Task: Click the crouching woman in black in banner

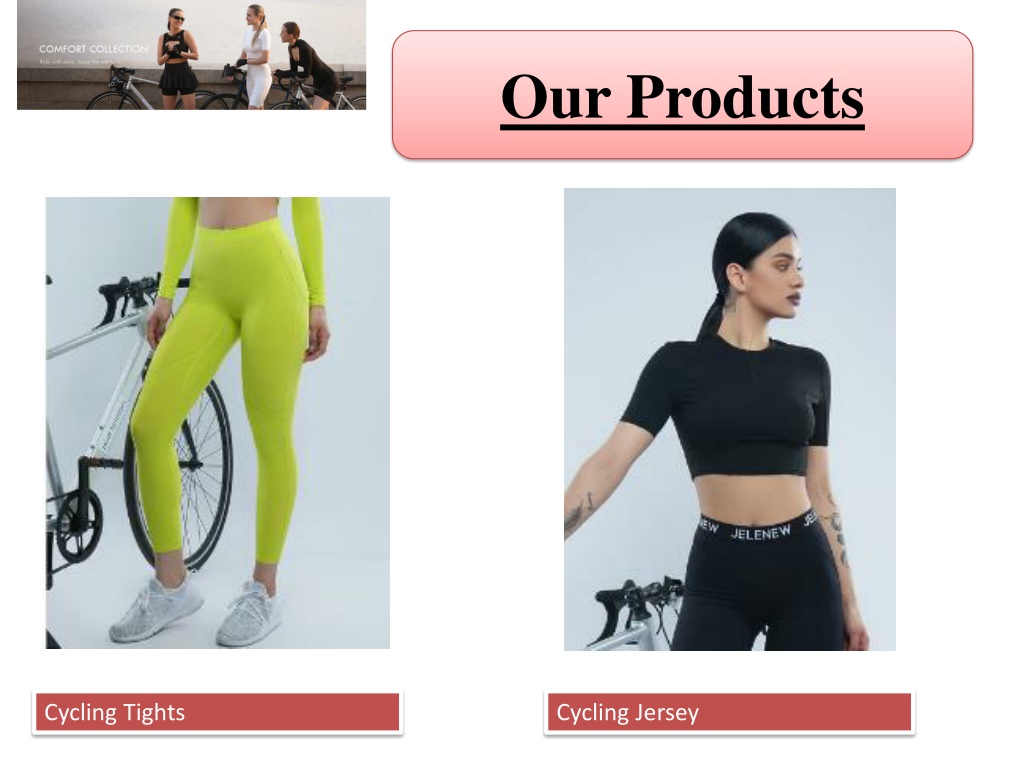Action: tap(308, 65)
